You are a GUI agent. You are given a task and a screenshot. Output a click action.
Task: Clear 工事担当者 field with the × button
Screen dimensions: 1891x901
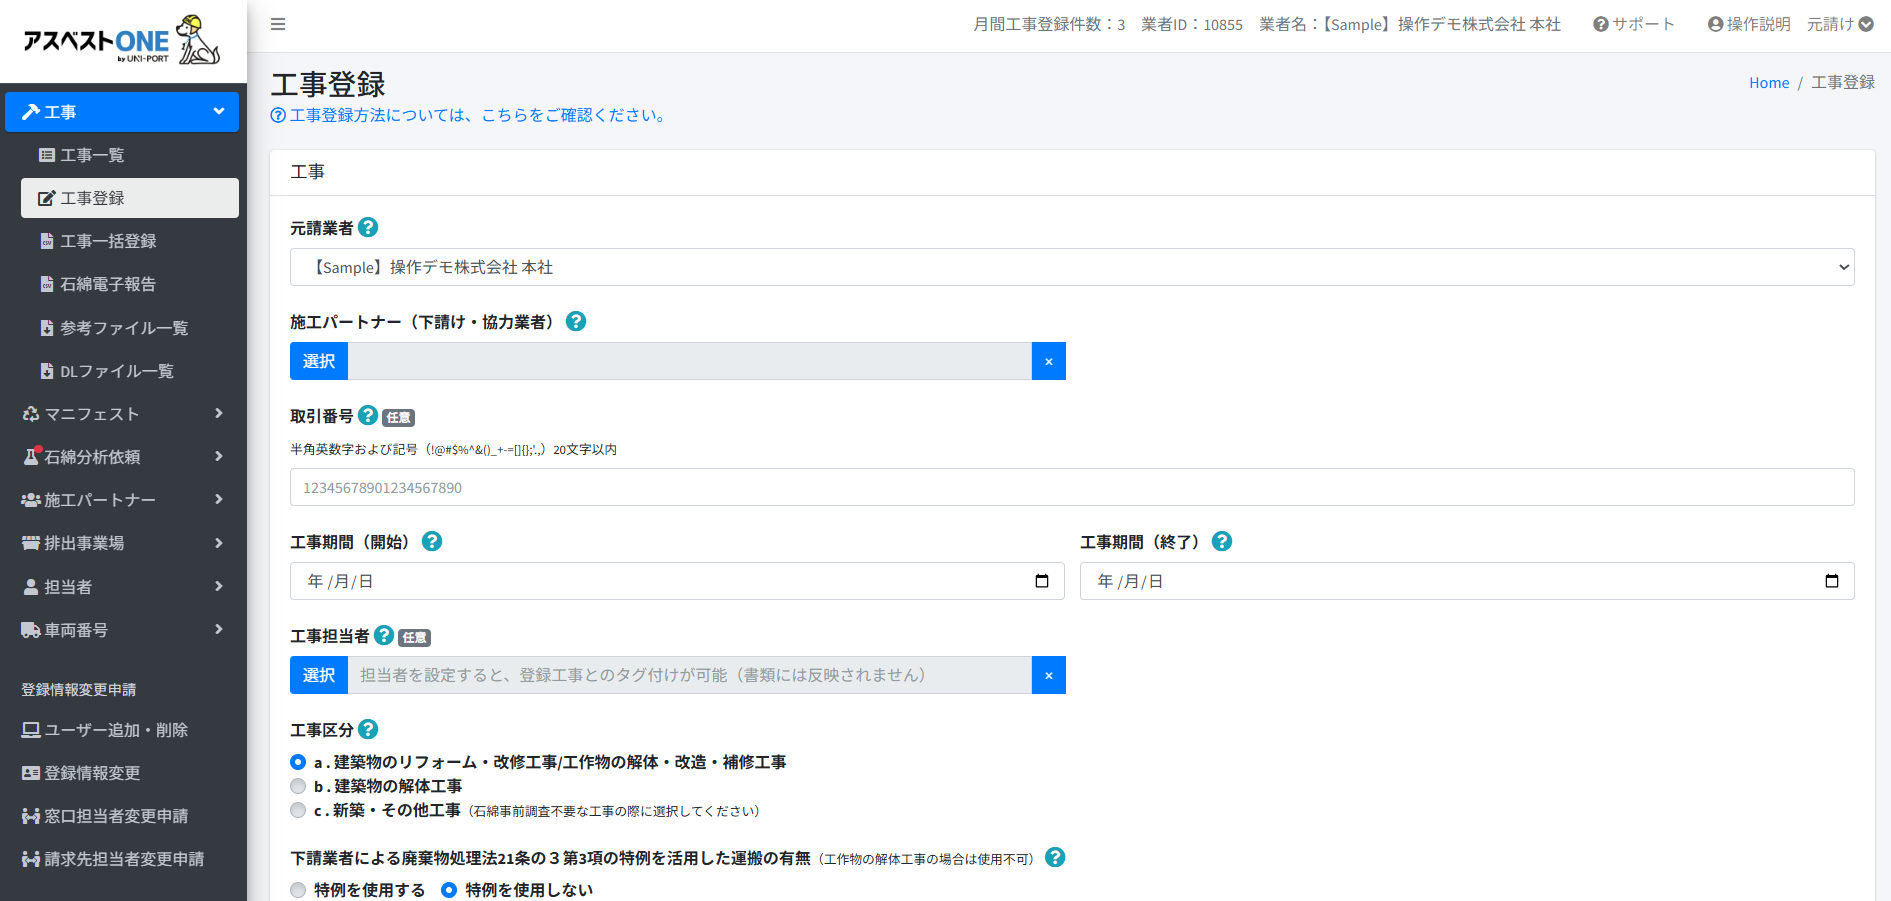1048,675
